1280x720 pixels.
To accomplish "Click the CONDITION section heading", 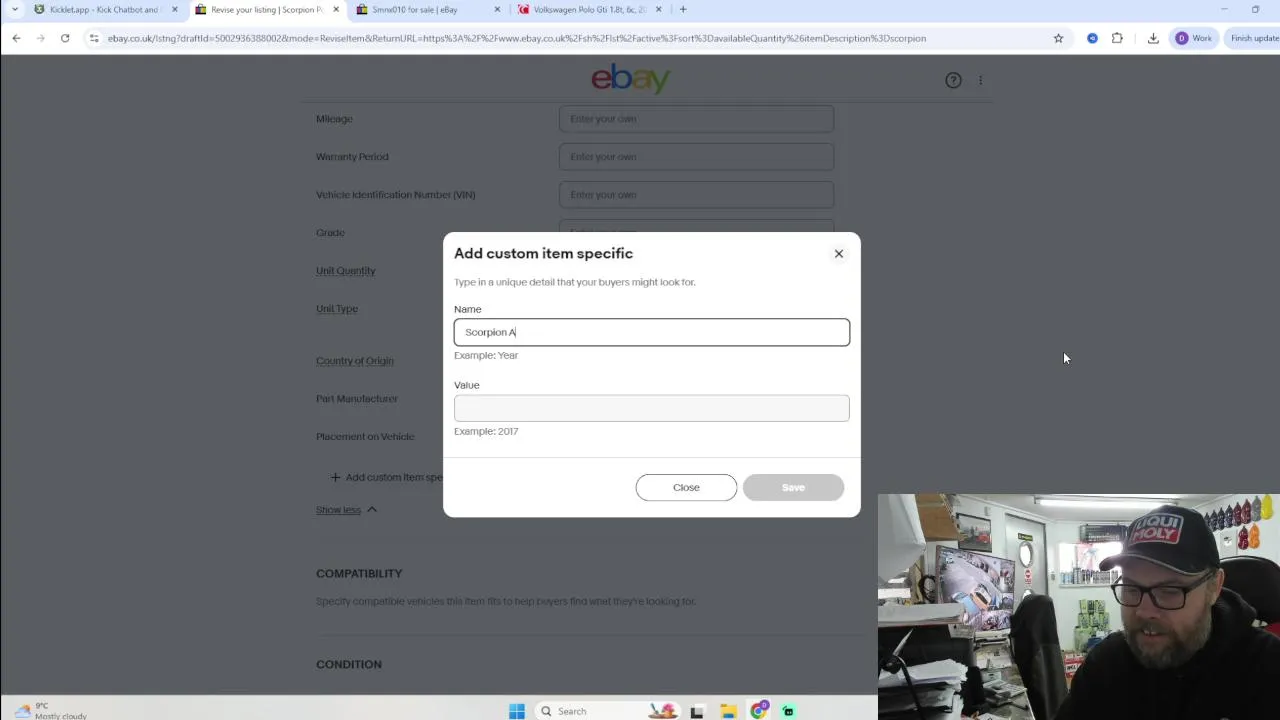I will 349,665.
